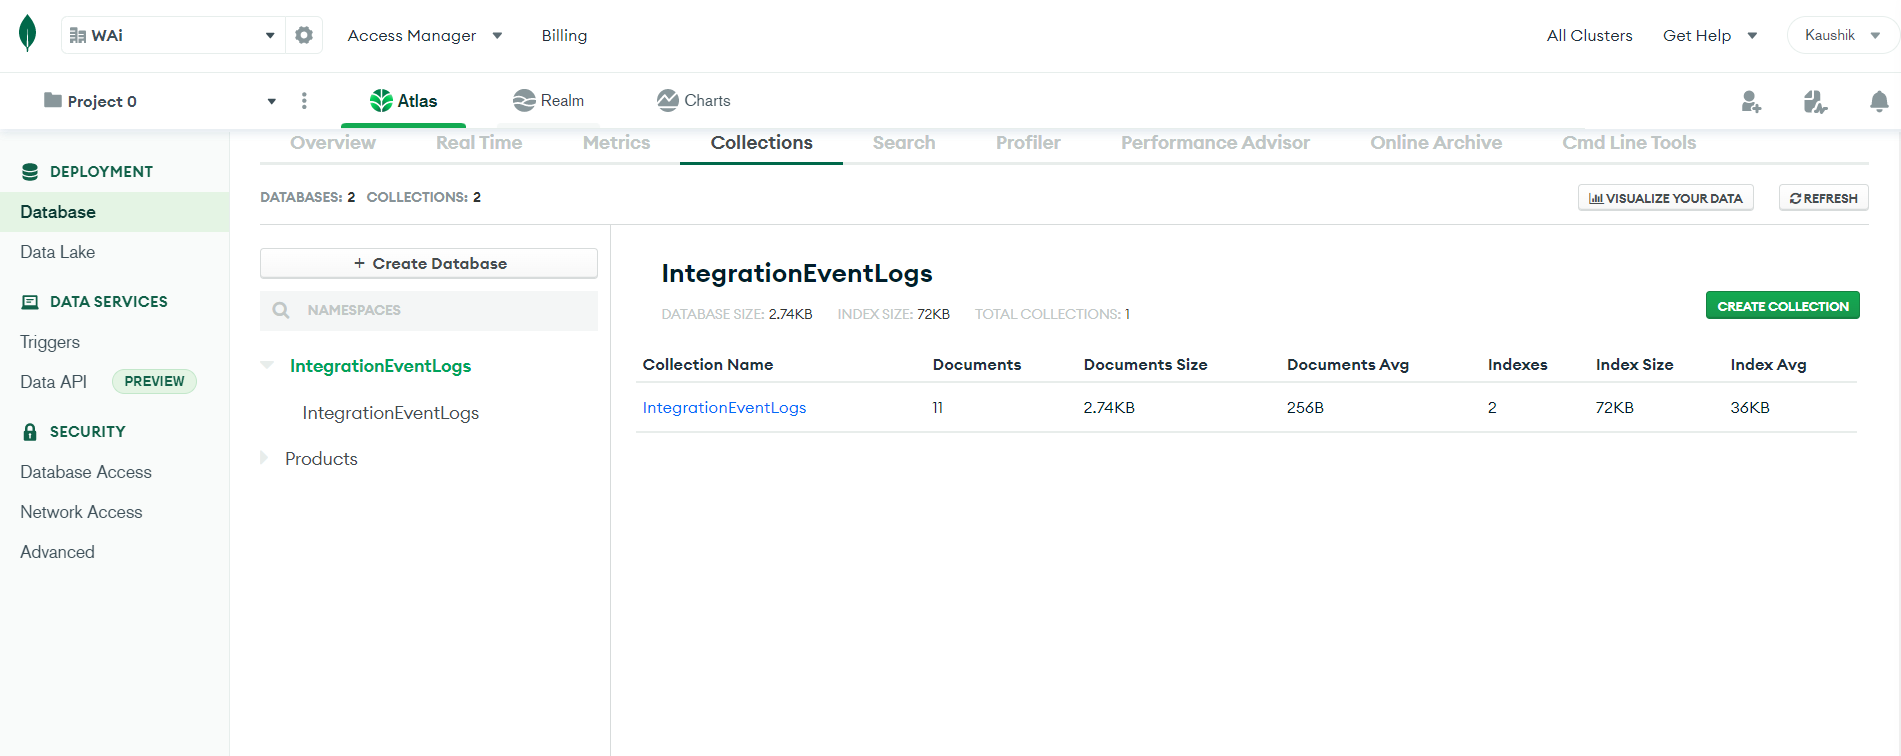Open project options three-dot menu
The width and height of the screenshot is (1901, 756).
pos(304,101)
